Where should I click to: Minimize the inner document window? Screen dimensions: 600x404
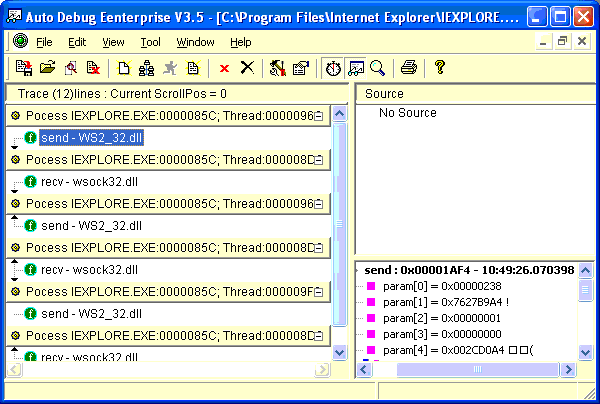click(x=543, y=41)
